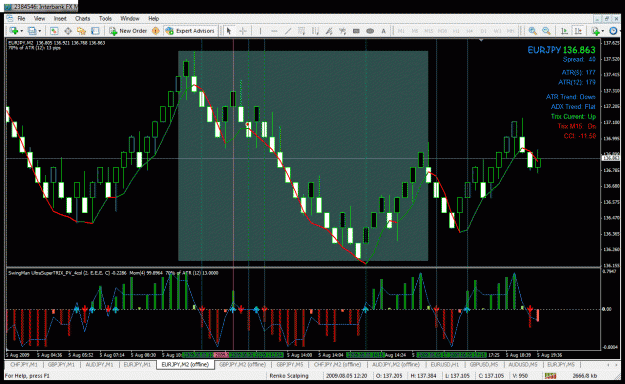Switch to H1 timeframe
Screen dimensions: 625x384
[x=456, y=31]
